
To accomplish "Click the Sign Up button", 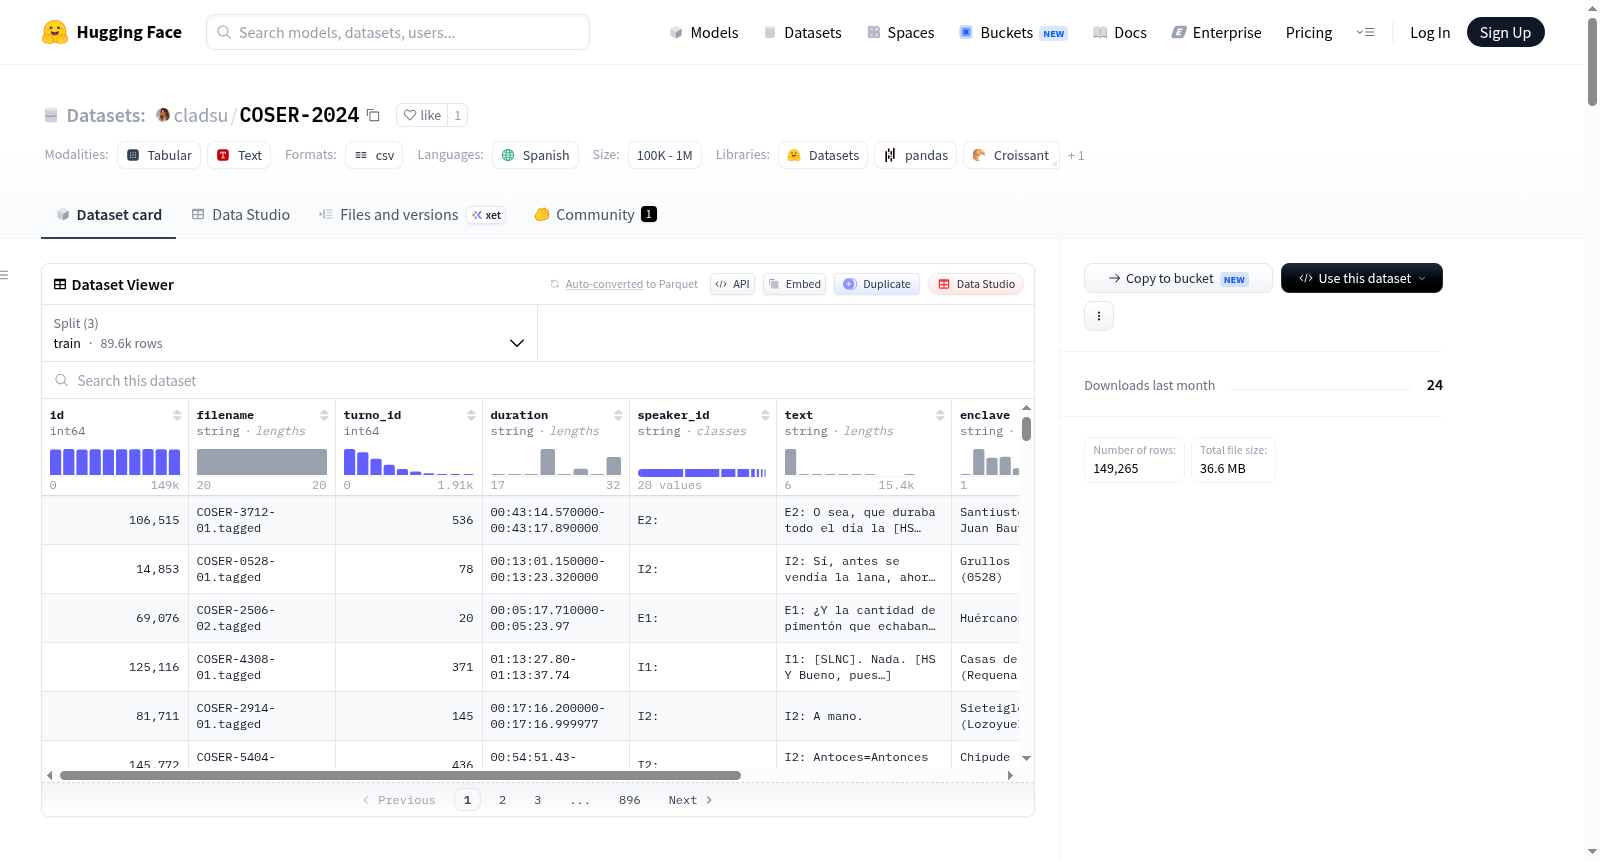I will (1505, 32).
